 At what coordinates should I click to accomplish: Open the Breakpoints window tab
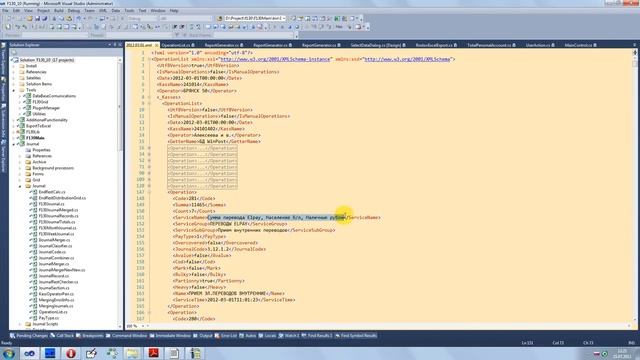(90, 336)
